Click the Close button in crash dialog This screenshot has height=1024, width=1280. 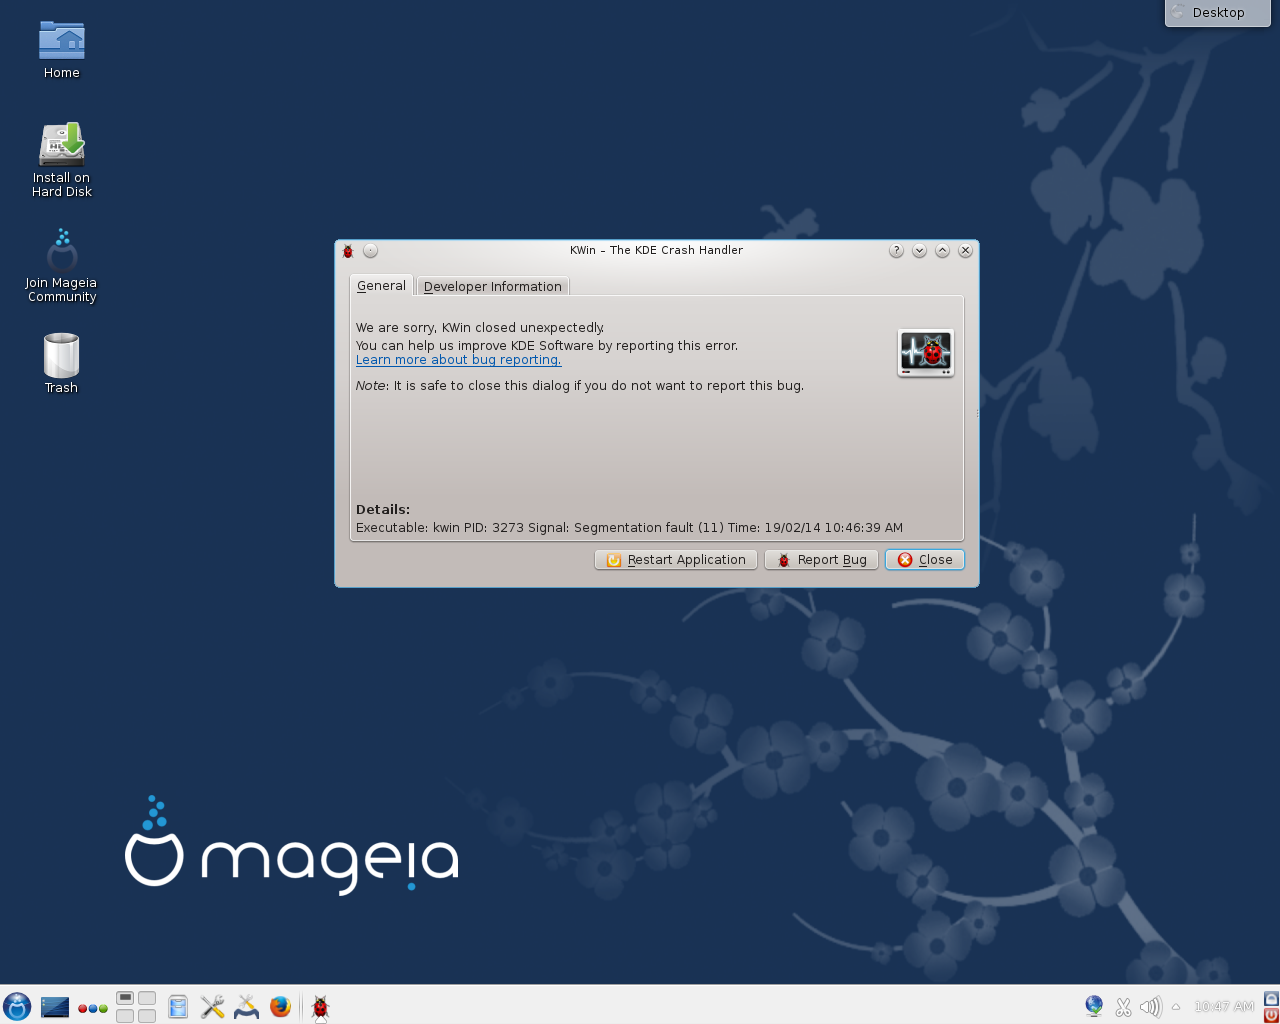(x=925, y=560)
